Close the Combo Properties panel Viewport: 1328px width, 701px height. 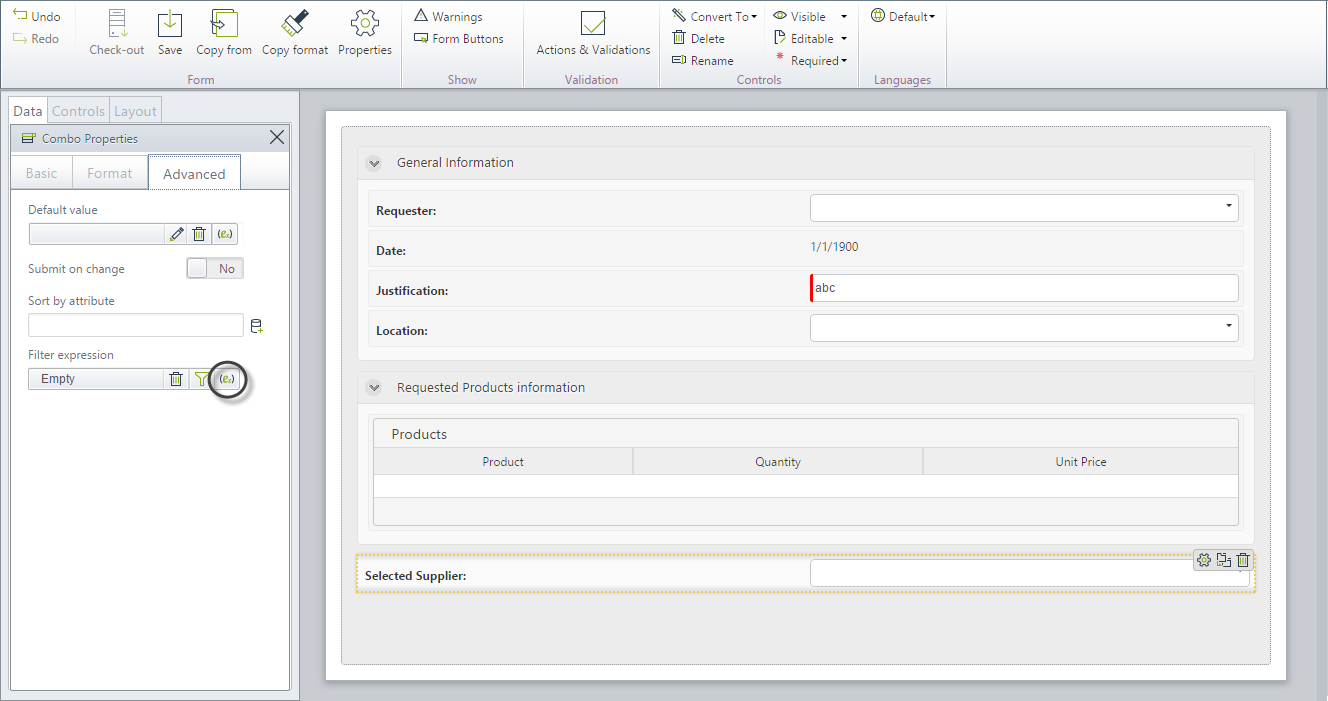tap(277, 138)
